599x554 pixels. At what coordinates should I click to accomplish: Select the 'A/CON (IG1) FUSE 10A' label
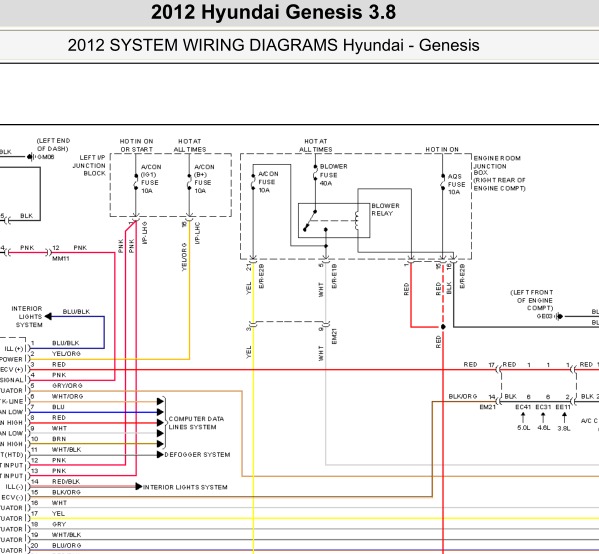click(x=151, y=179)
